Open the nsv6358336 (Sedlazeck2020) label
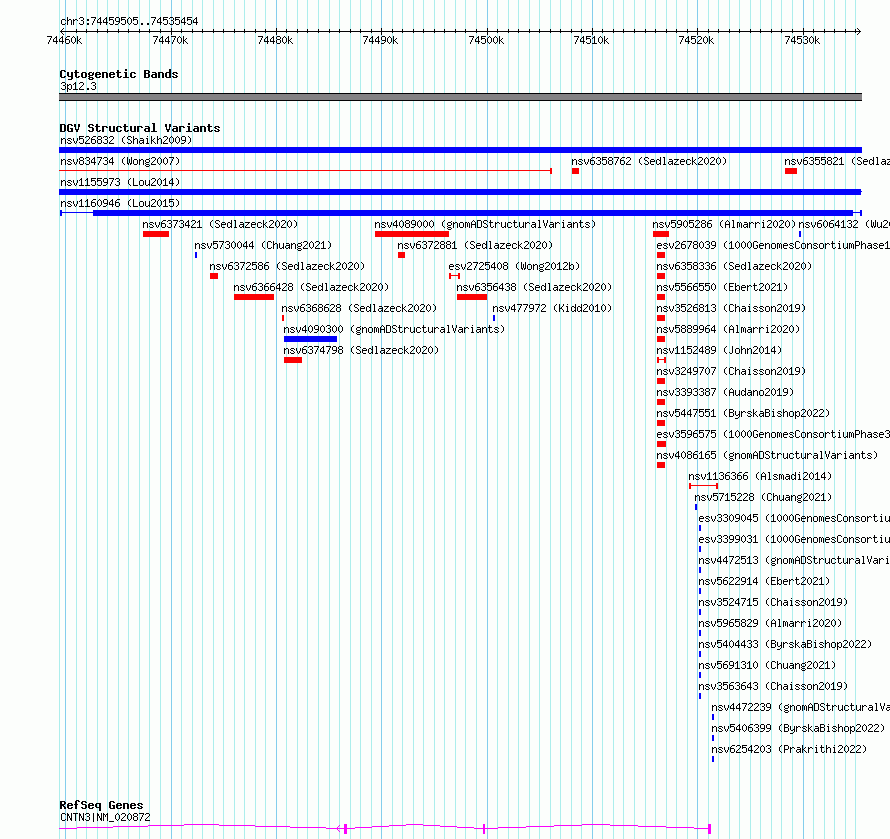The width and height of the screenshot is (890, 839). [734, 266]
